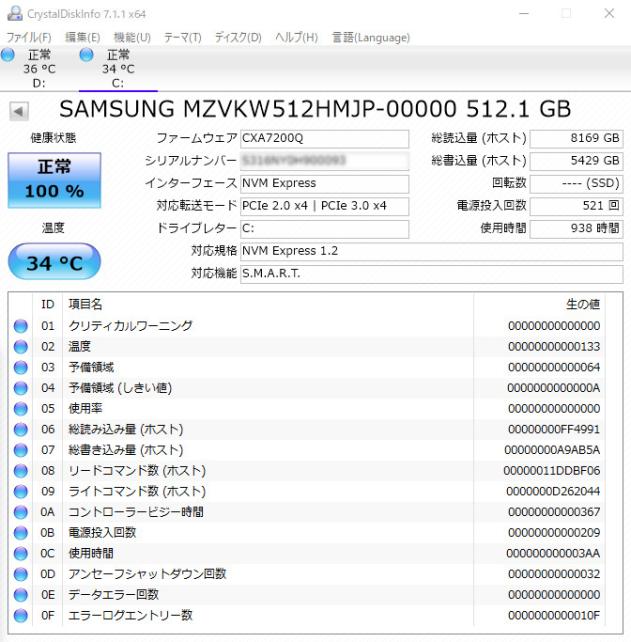
Task: Click the blue status dot for D: drive
Action: [x=7, y=55]
